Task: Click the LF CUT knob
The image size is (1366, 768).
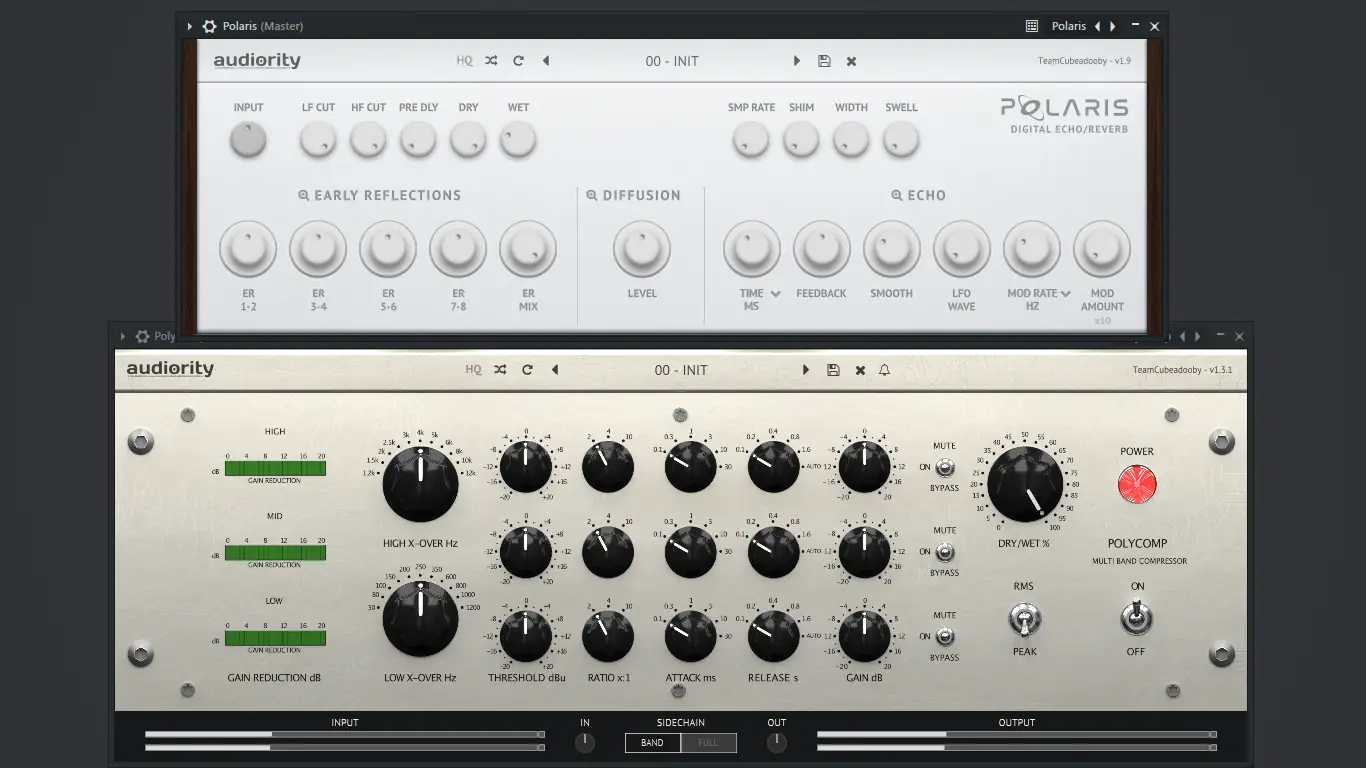Action: coord(318,140)
